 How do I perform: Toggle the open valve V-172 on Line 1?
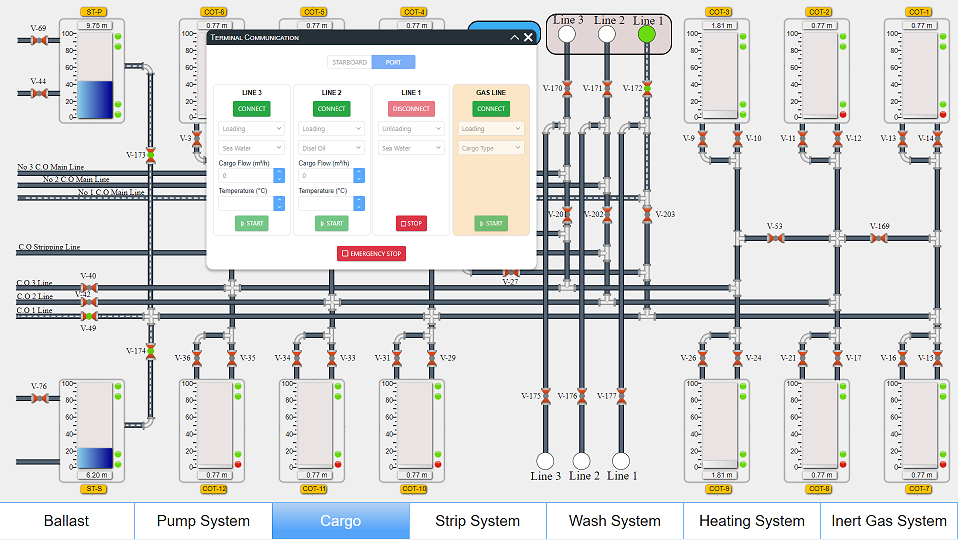(647, 89)
